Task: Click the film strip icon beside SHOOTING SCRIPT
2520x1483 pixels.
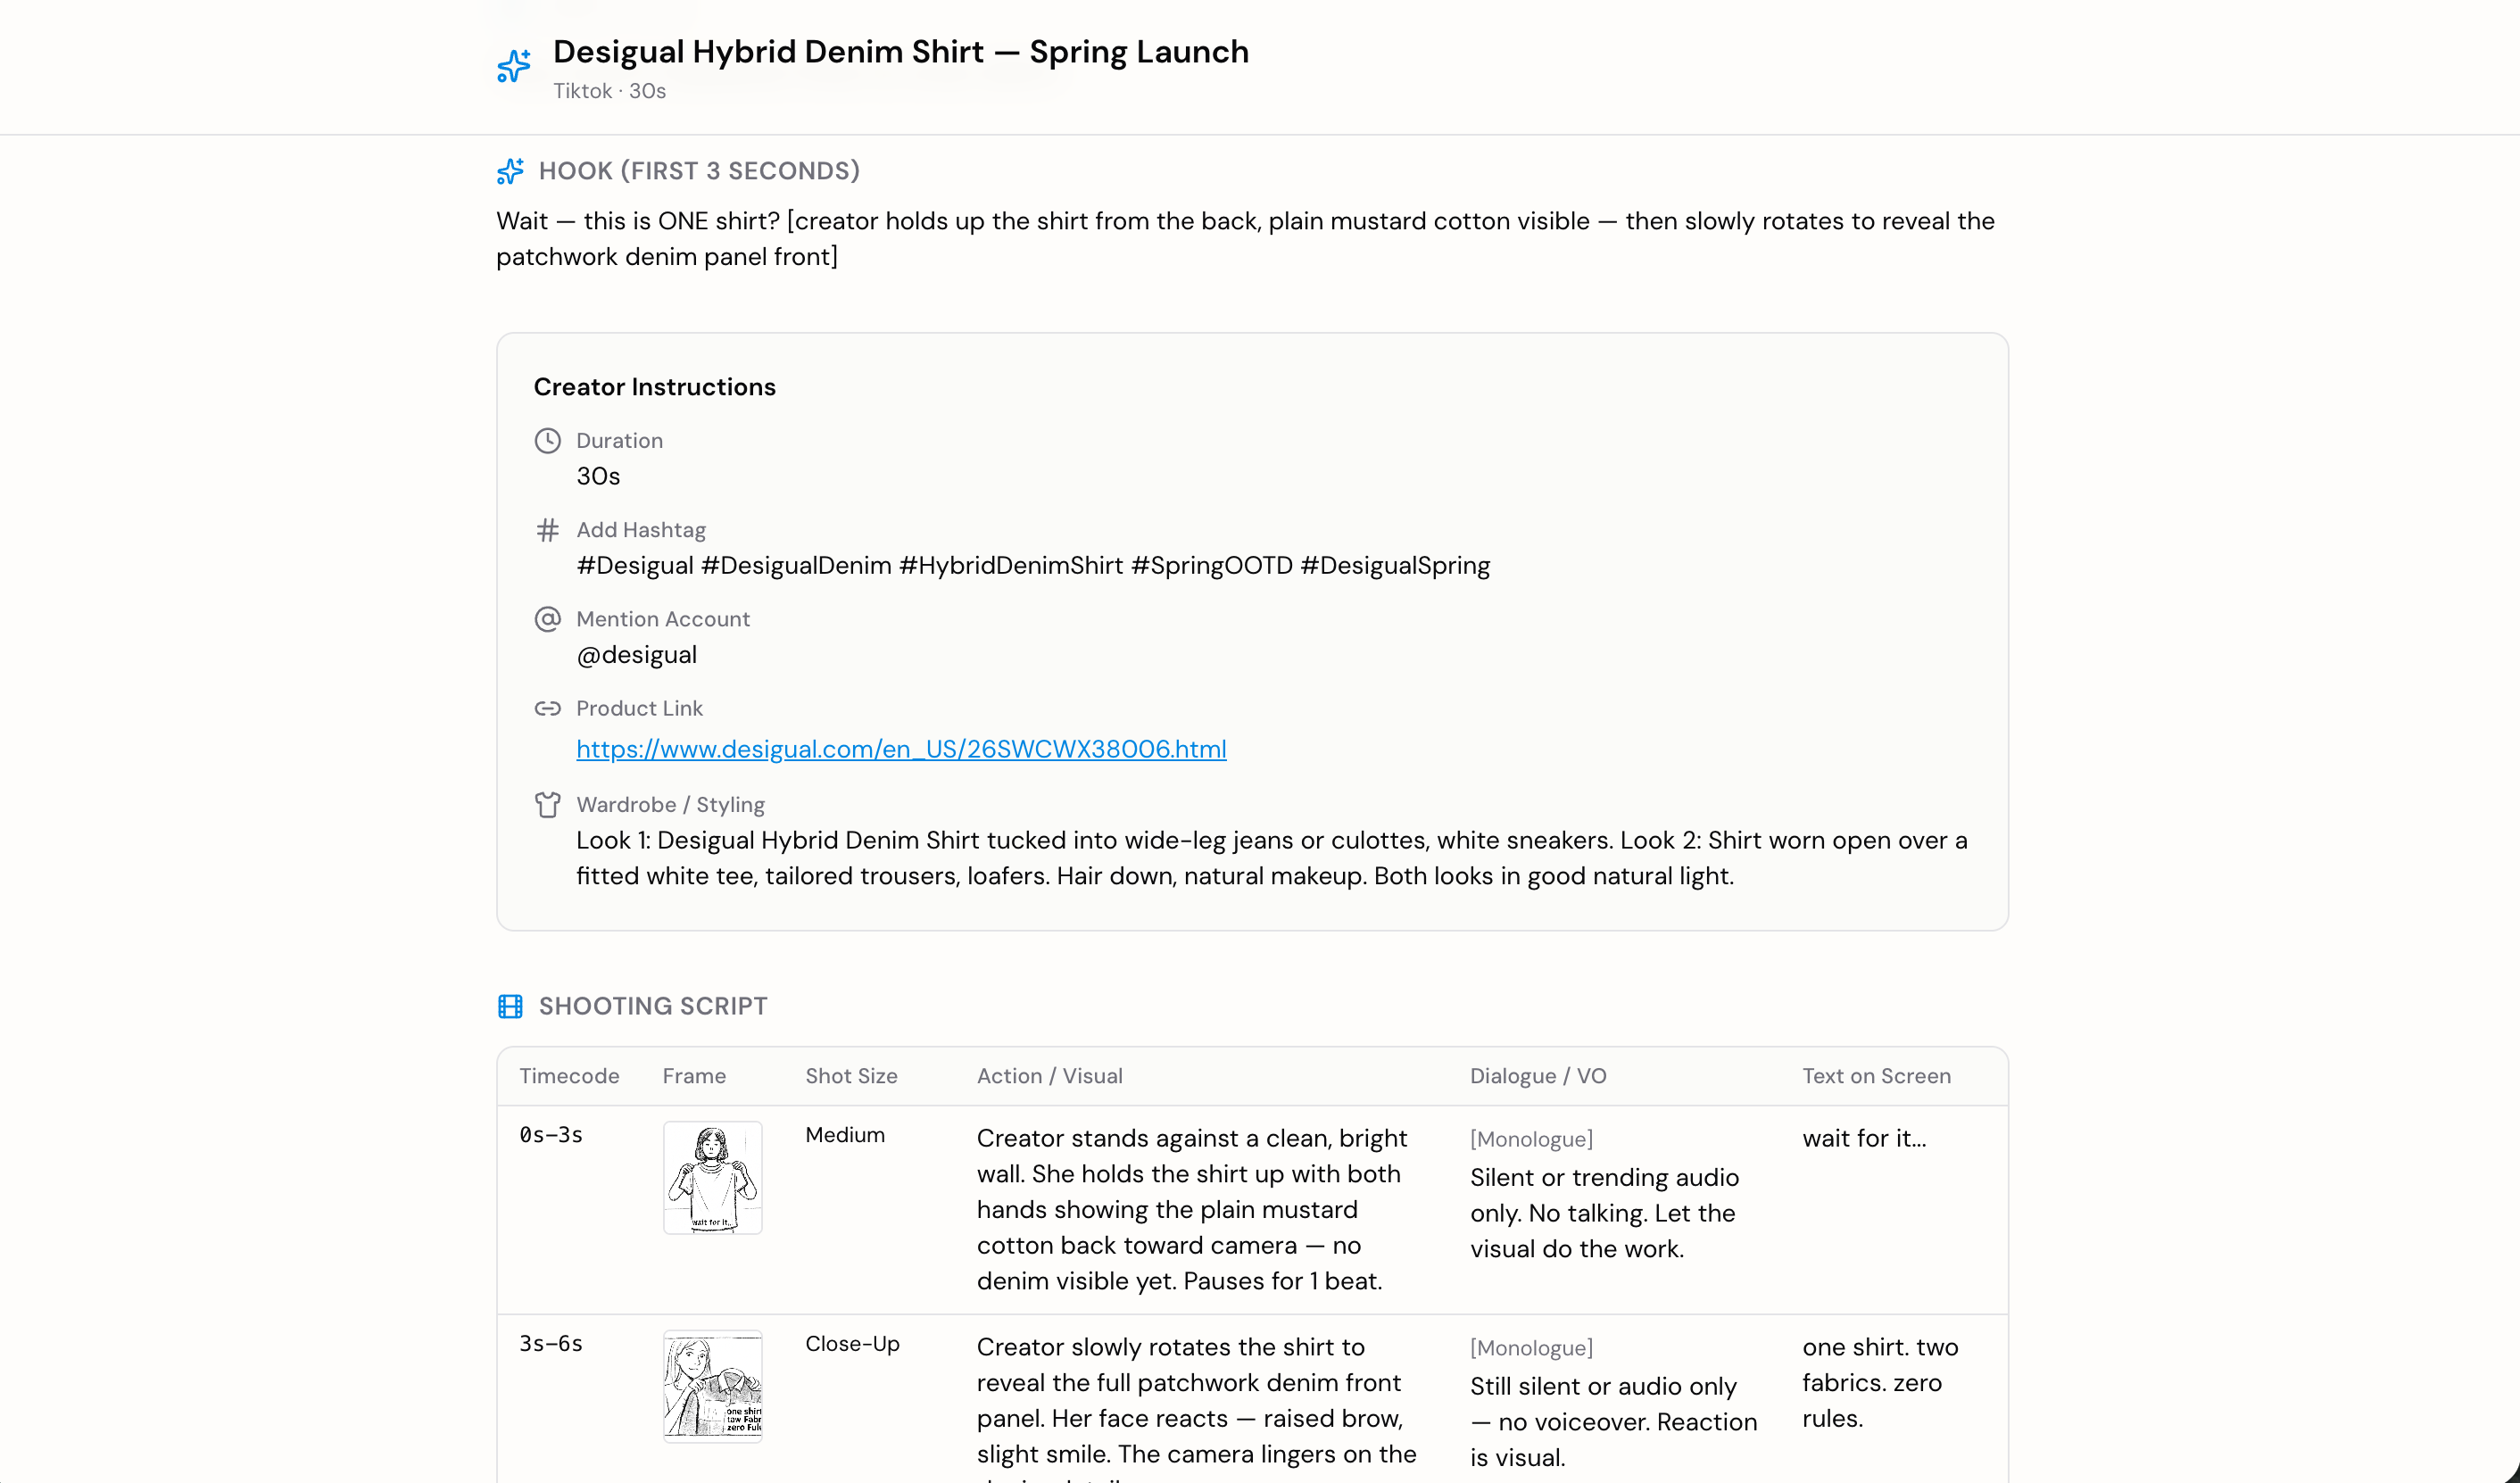Action: pyautogui.click(x=510, y=1006)
